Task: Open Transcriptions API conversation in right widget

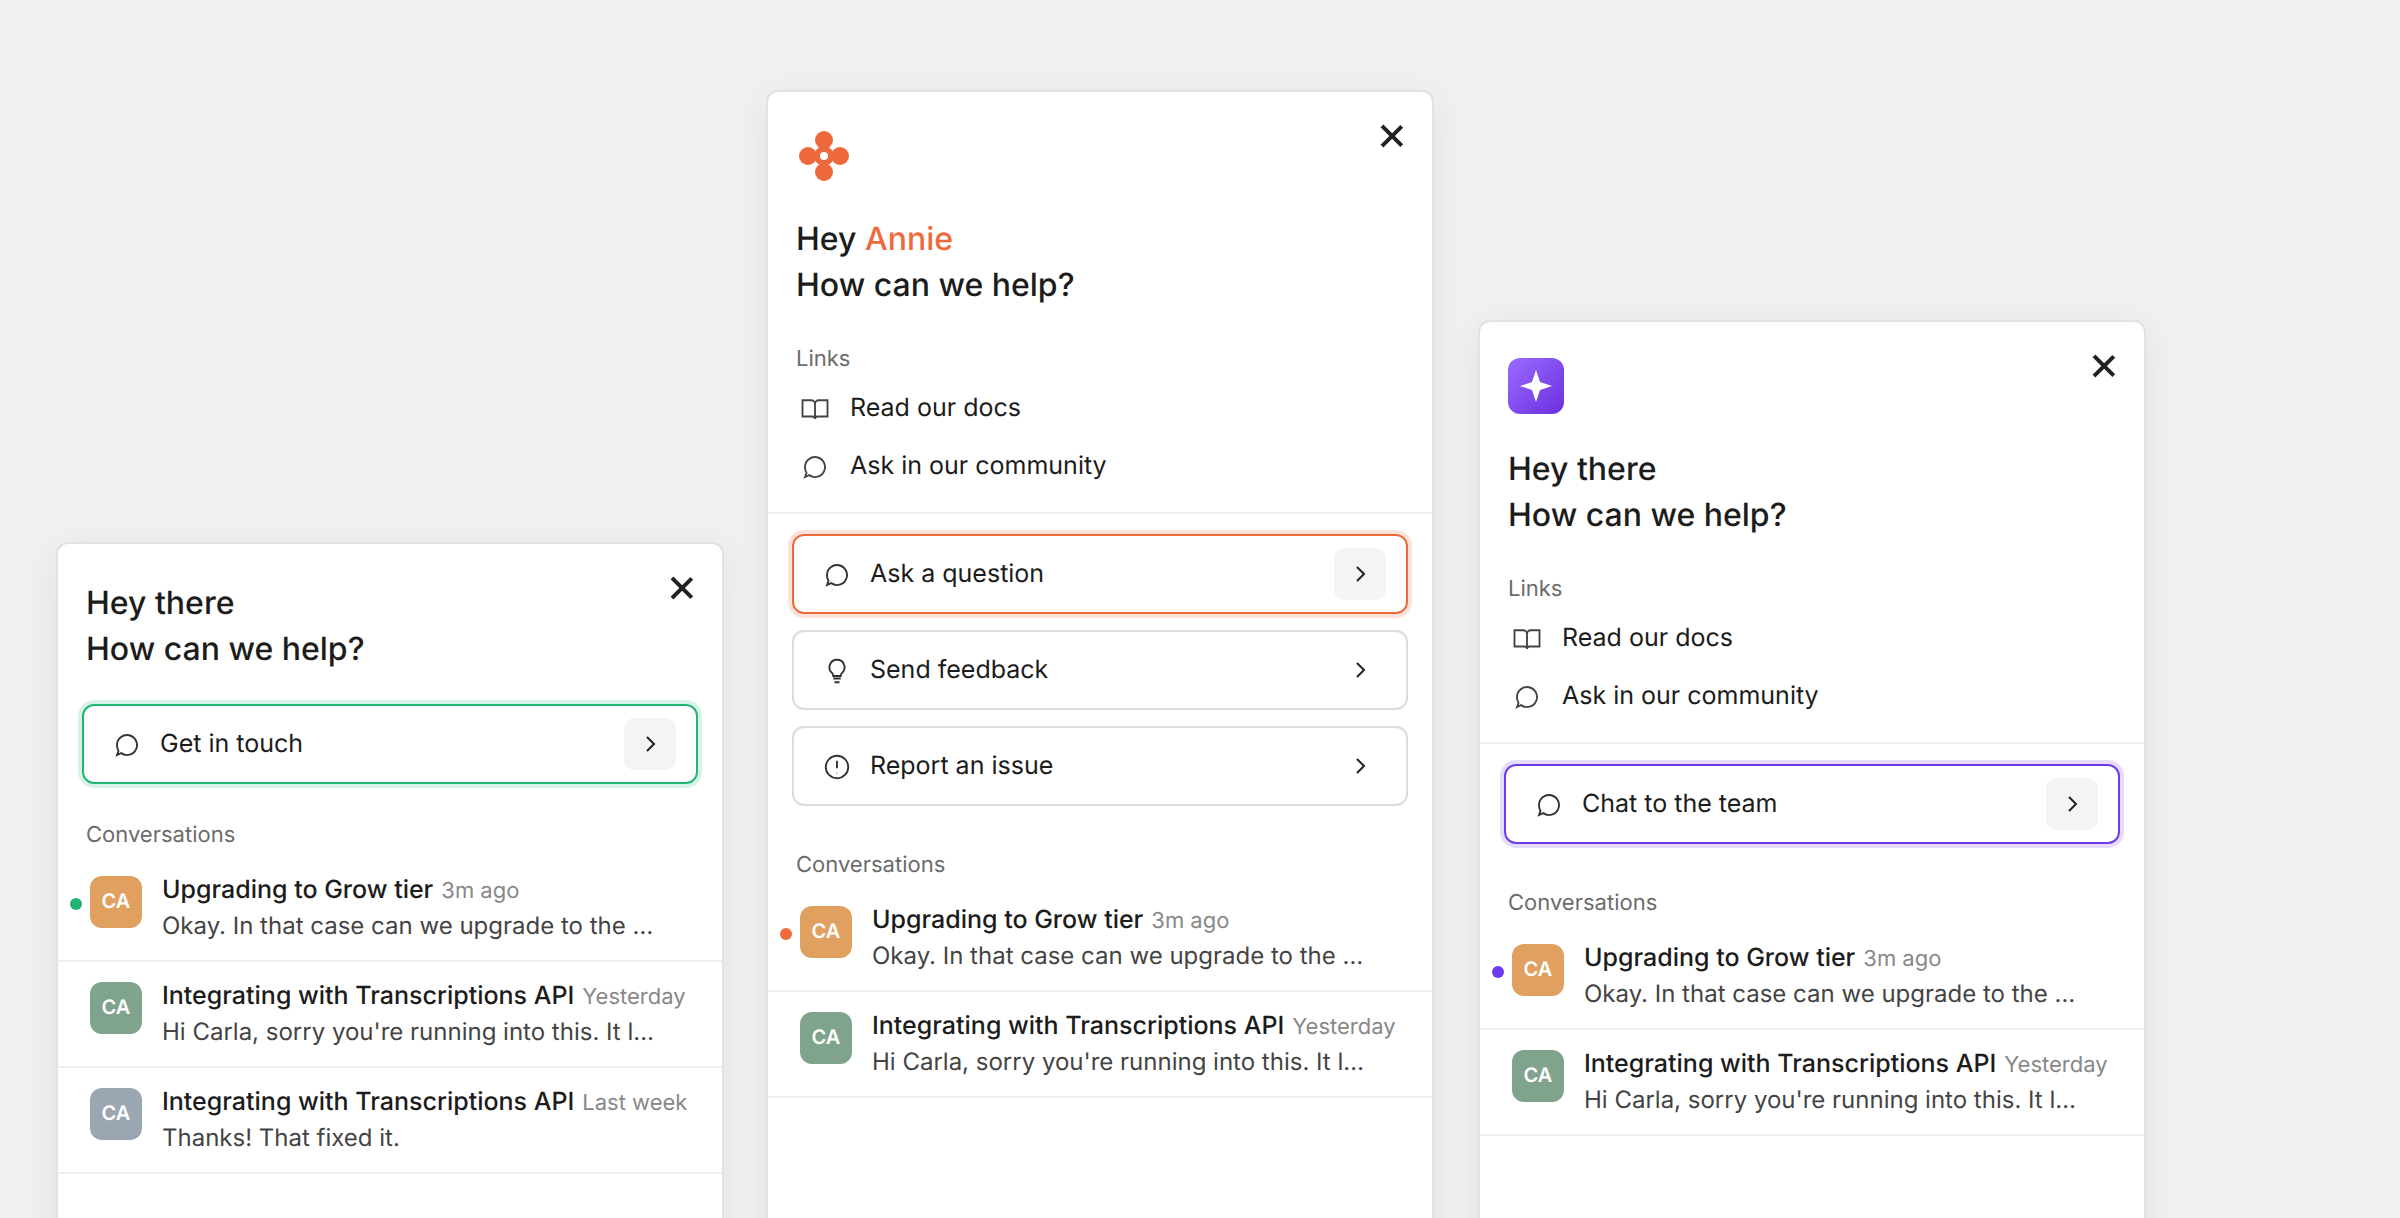Action: (1812, 1082)
